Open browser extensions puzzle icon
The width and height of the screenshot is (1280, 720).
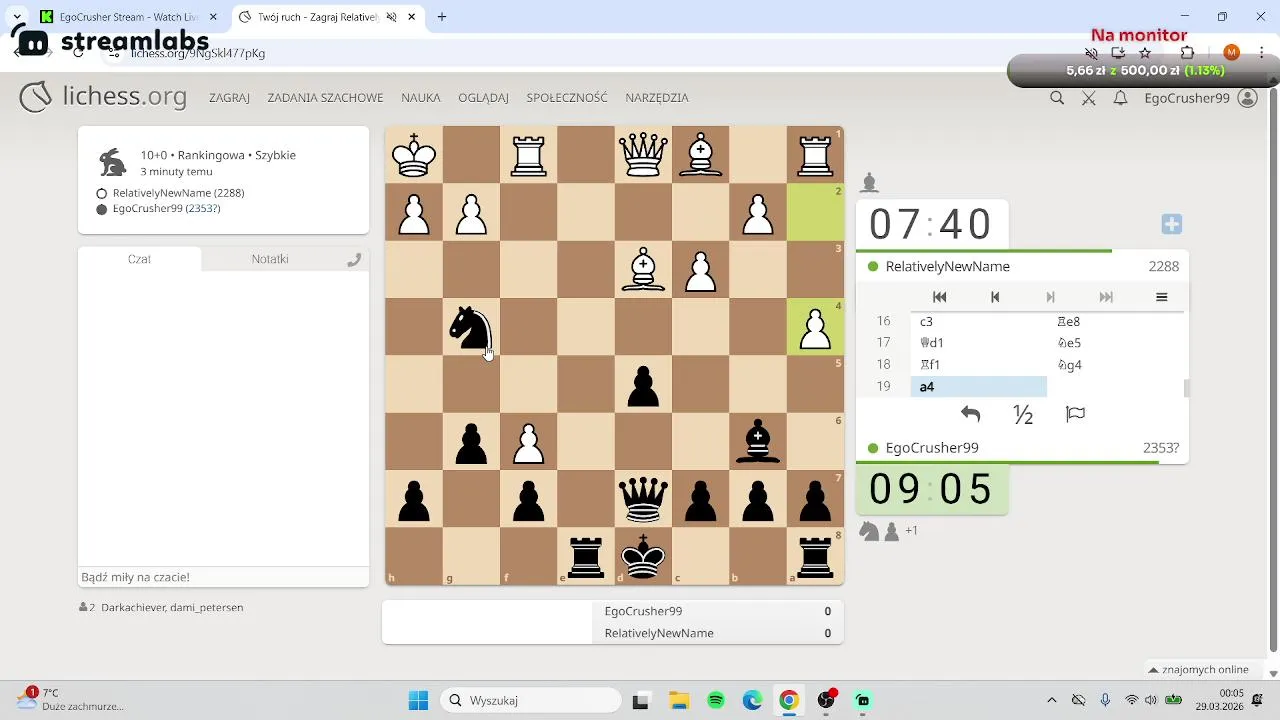[x=1188, y=53]
